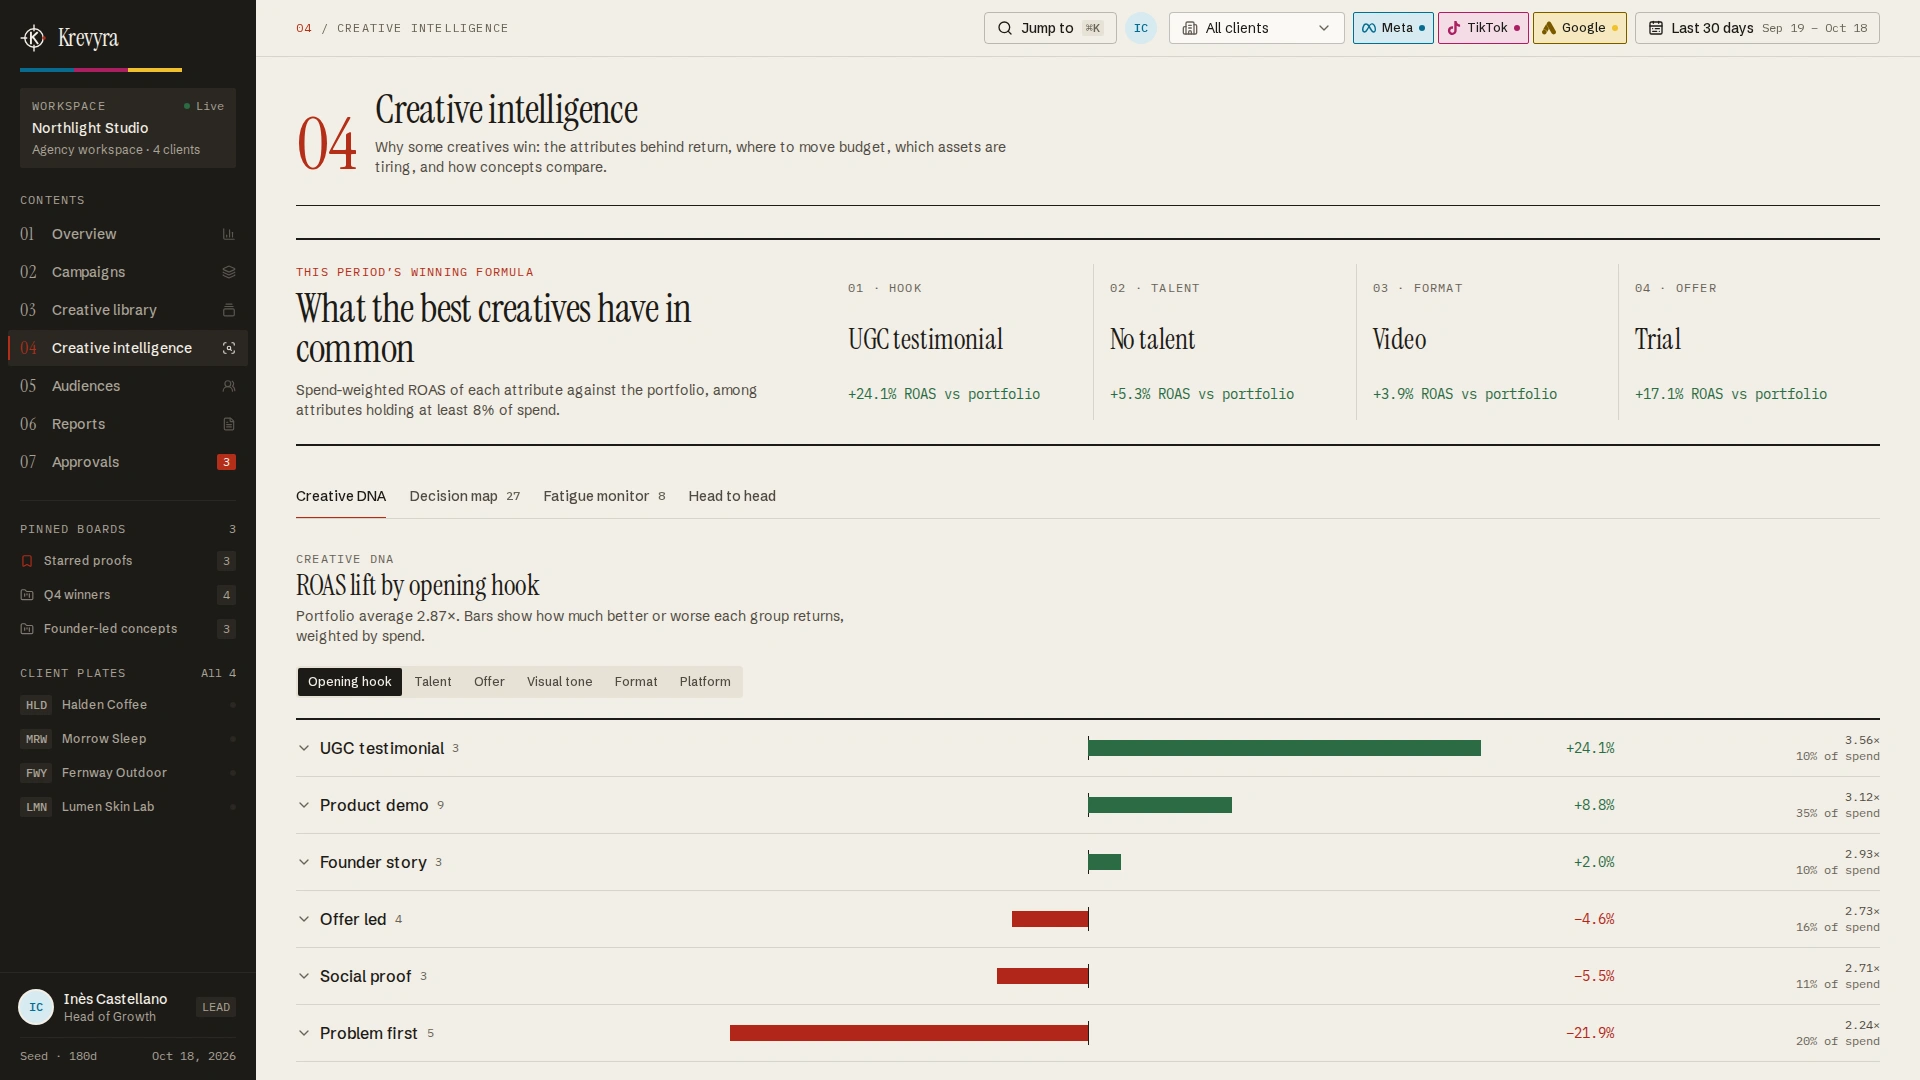Click the MRW client badge
The width and height of the screenshot is (1920, 1080).
pyautogui.click(x=36, y=739)
